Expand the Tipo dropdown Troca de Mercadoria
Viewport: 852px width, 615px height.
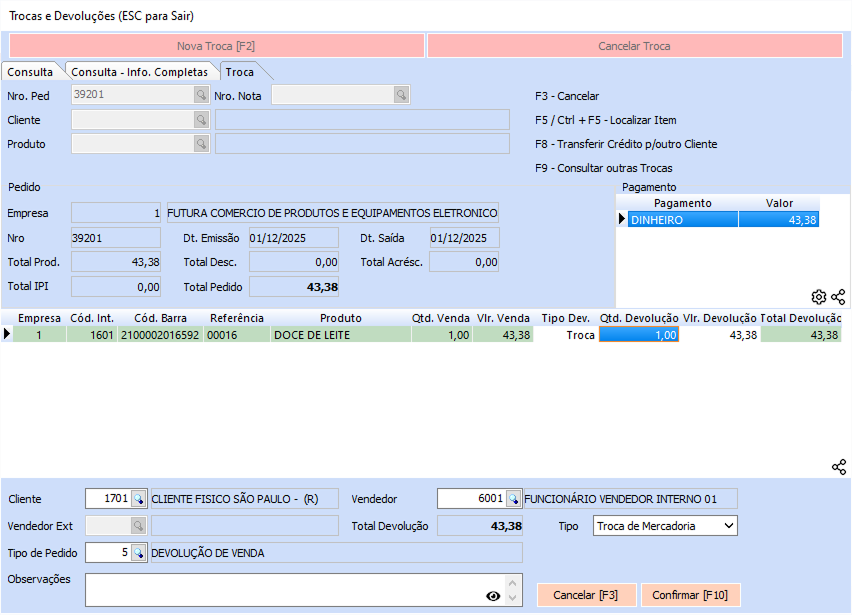click(x=728, y=525)
